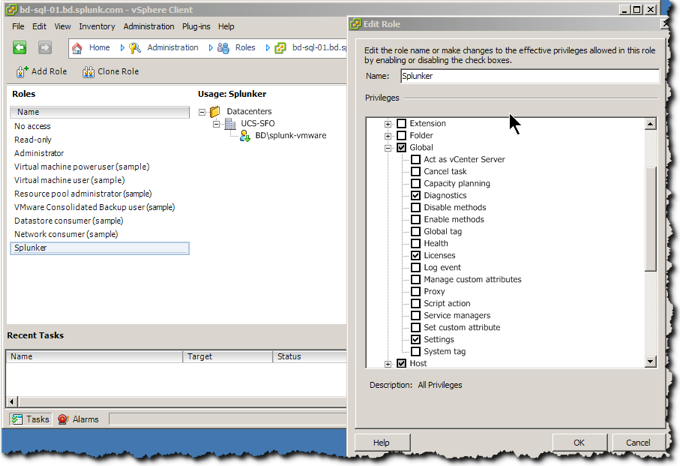Screen dimensions: 680x466
Task: Click the Help button in Edit Role
Action: point(382,443)
